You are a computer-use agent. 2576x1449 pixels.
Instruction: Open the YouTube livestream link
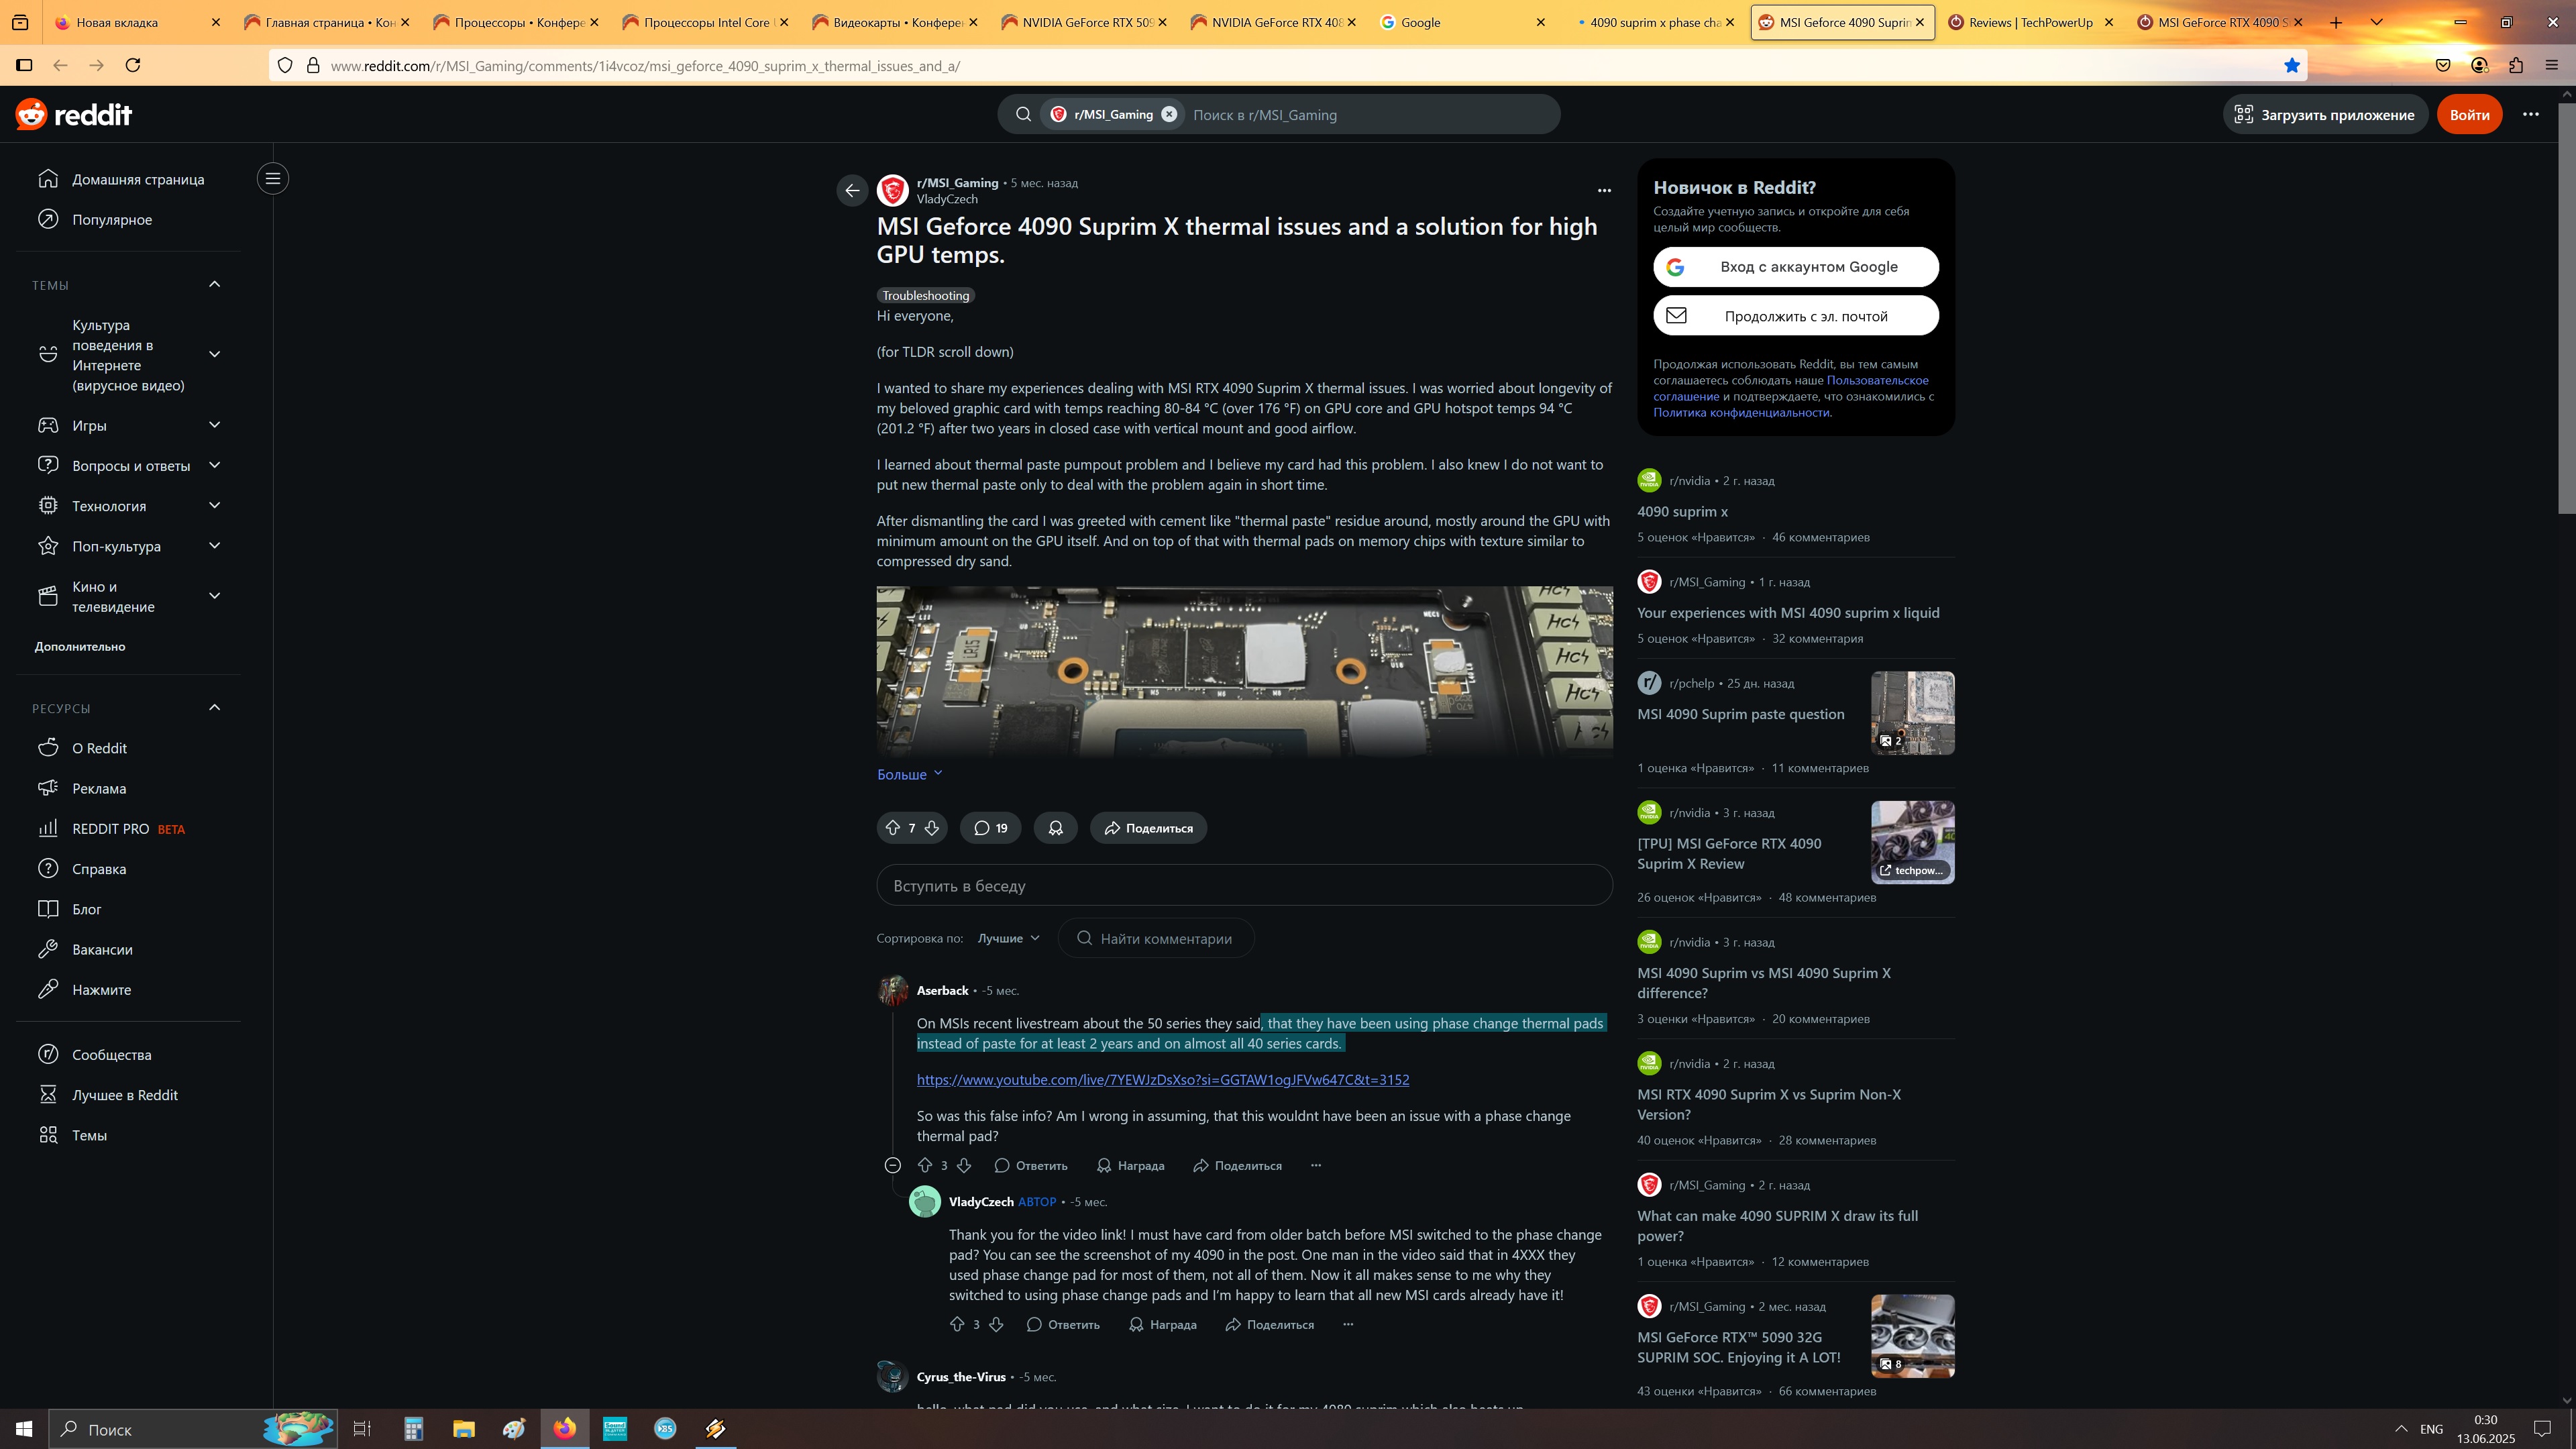point(1162,1080)
